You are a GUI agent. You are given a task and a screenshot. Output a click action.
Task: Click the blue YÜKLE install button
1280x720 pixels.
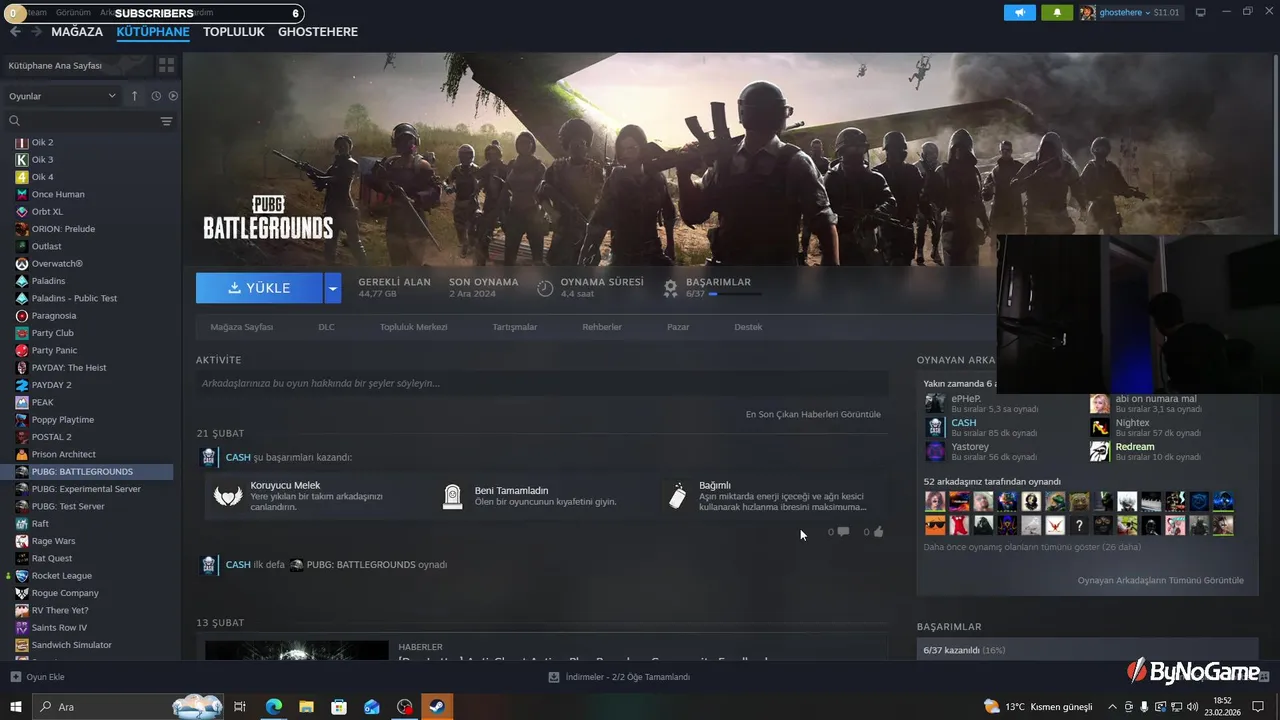pyautogui.click(x=259, y=288)
